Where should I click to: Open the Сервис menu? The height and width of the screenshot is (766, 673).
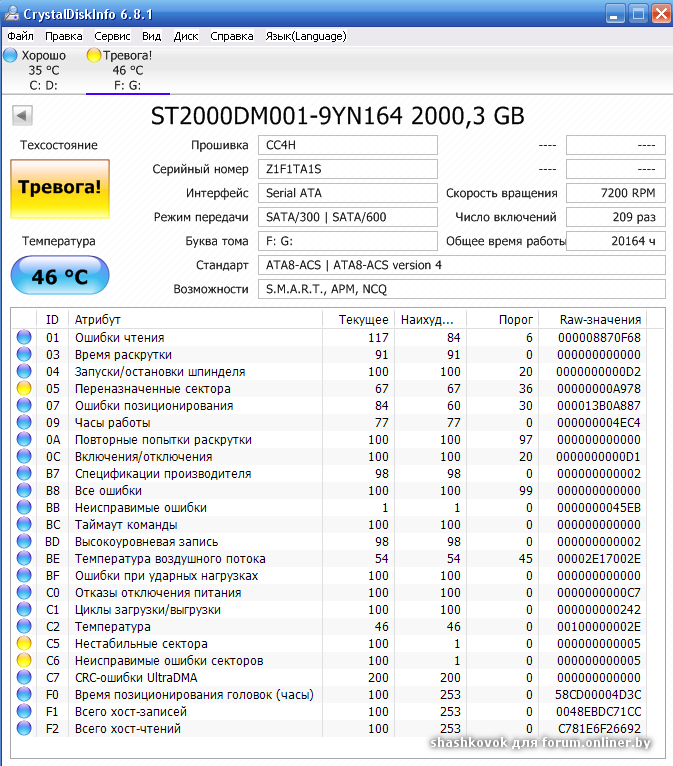111,36
